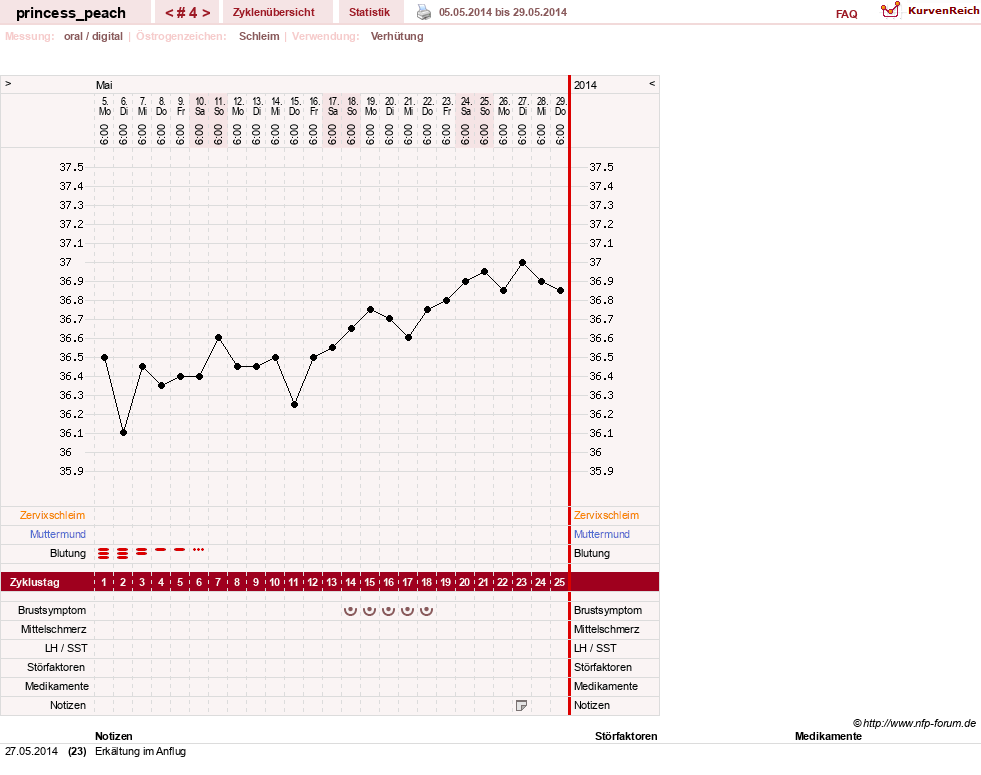981x775 pixels.
Task: Select the 37.0 temperature point on May 27
Action: click(522, 263)
